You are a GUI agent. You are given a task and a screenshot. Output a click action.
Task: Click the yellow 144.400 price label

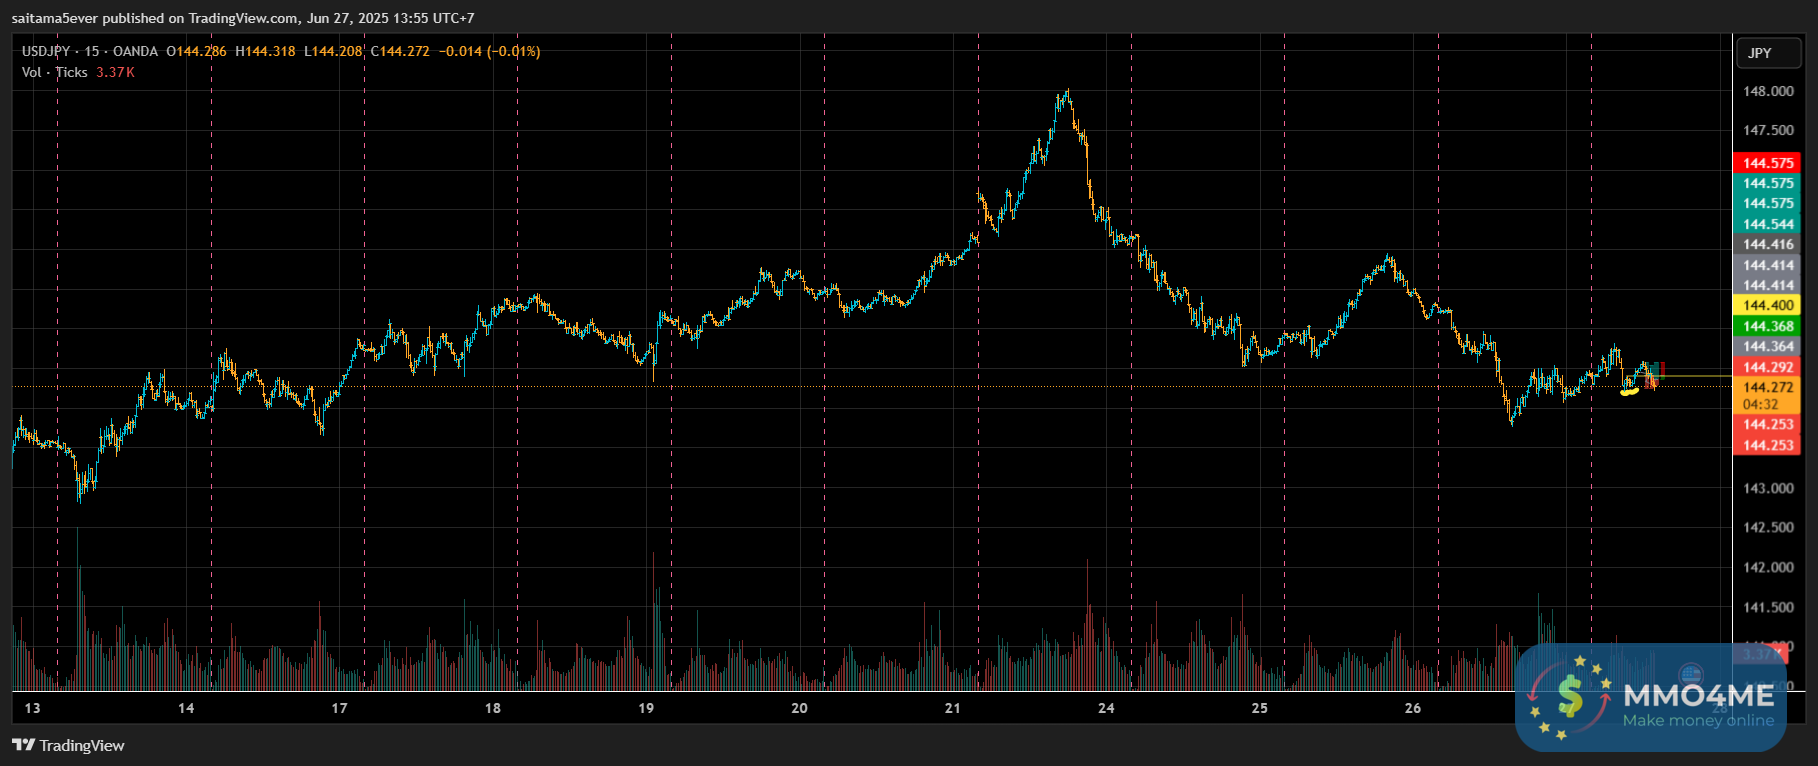tap(1768, 306)
